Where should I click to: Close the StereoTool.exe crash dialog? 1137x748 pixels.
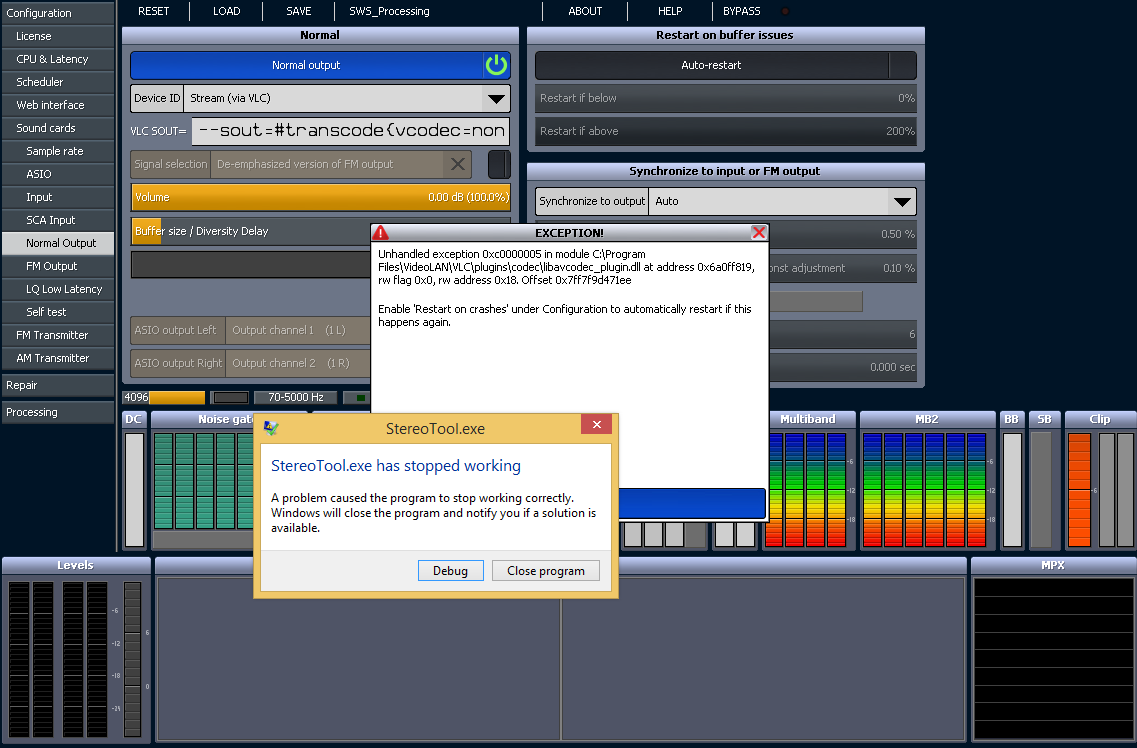tap(597, 425)
